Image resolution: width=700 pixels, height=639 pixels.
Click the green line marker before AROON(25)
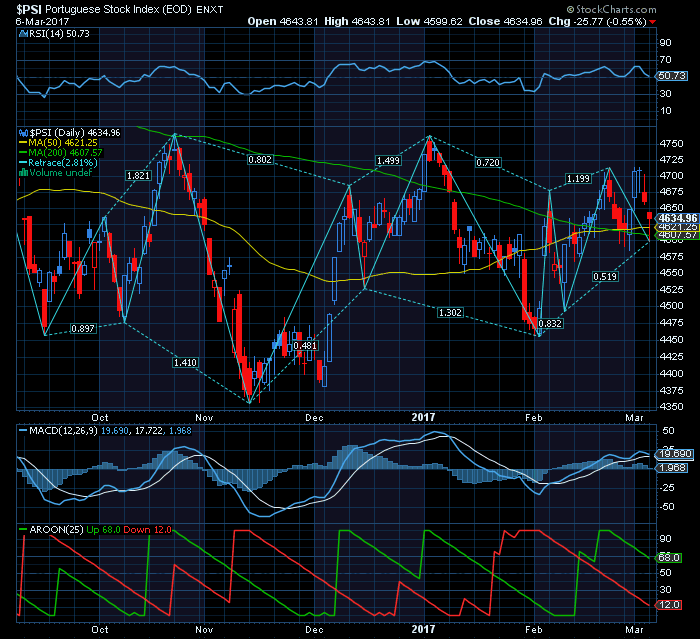23,530
